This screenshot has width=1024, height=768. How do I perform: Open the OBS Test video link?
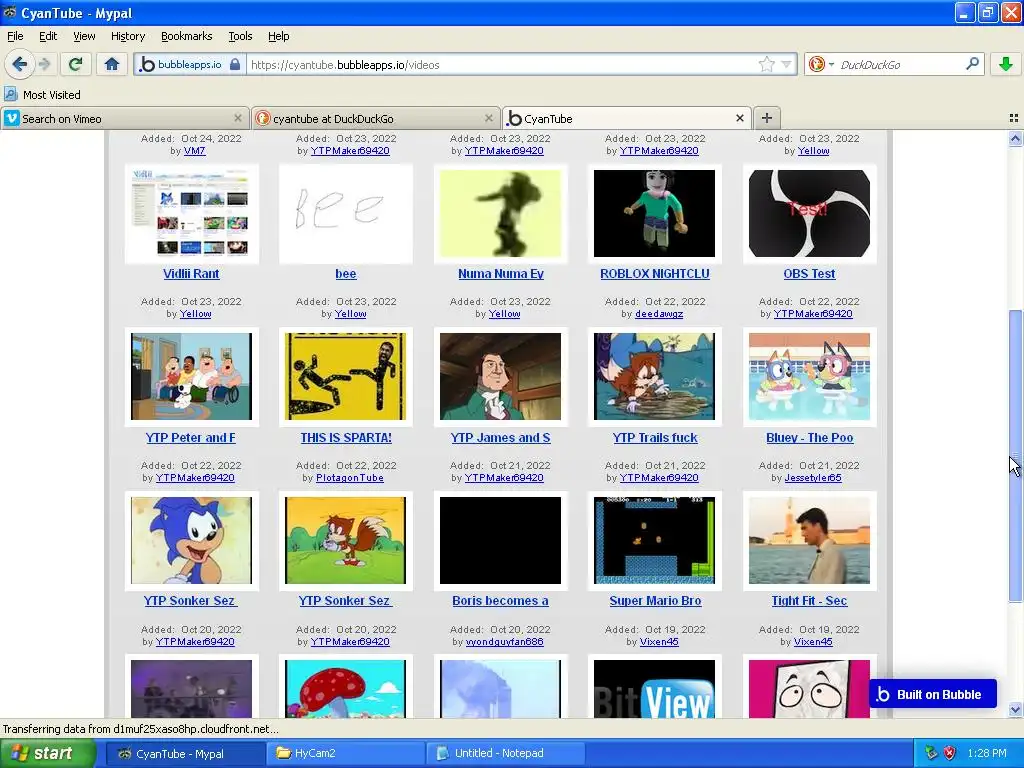[x=809, y=274]
